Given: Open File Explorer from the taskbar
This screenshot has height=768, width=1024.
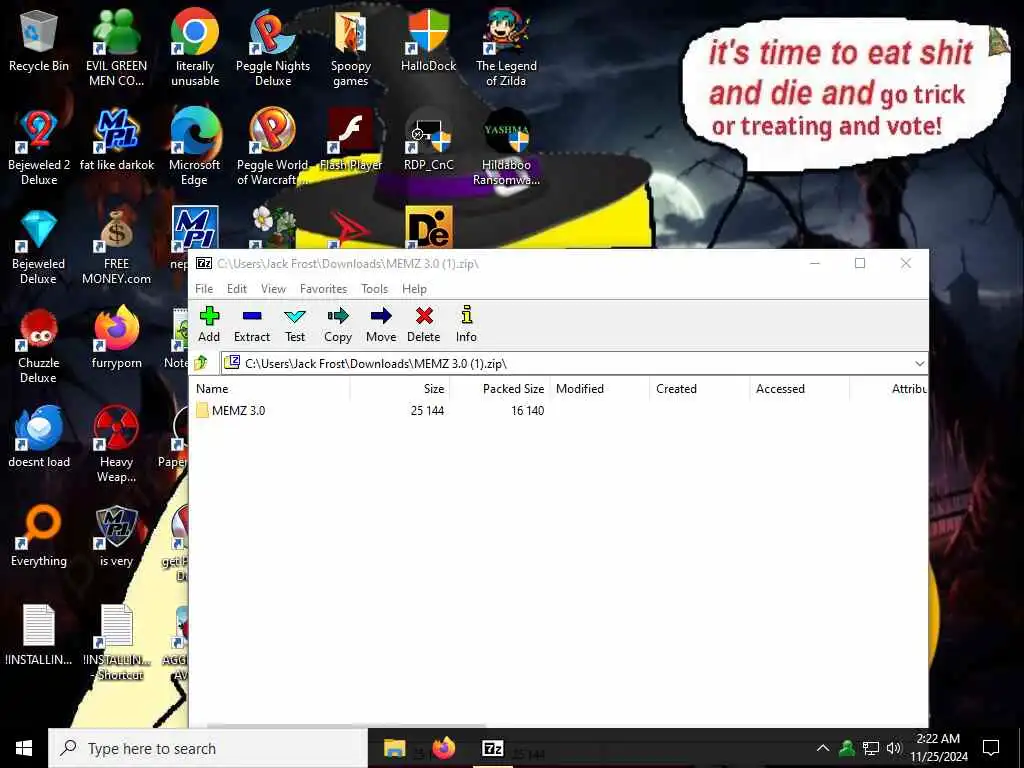Looking at the screenshot, I should (394, 748).
